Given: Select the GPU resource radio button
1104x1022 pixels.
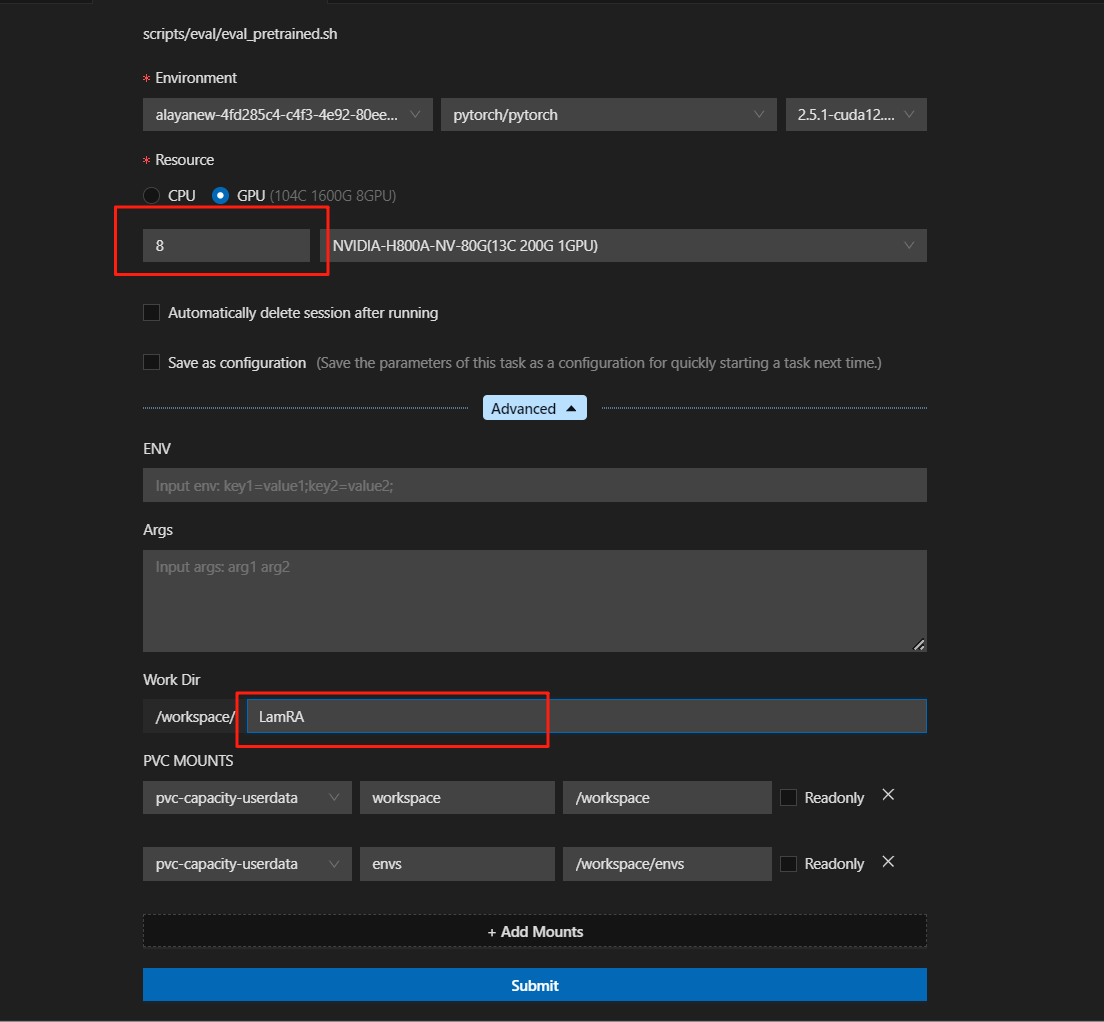Looking at the screenshot, I should click(x=220, y=196).
